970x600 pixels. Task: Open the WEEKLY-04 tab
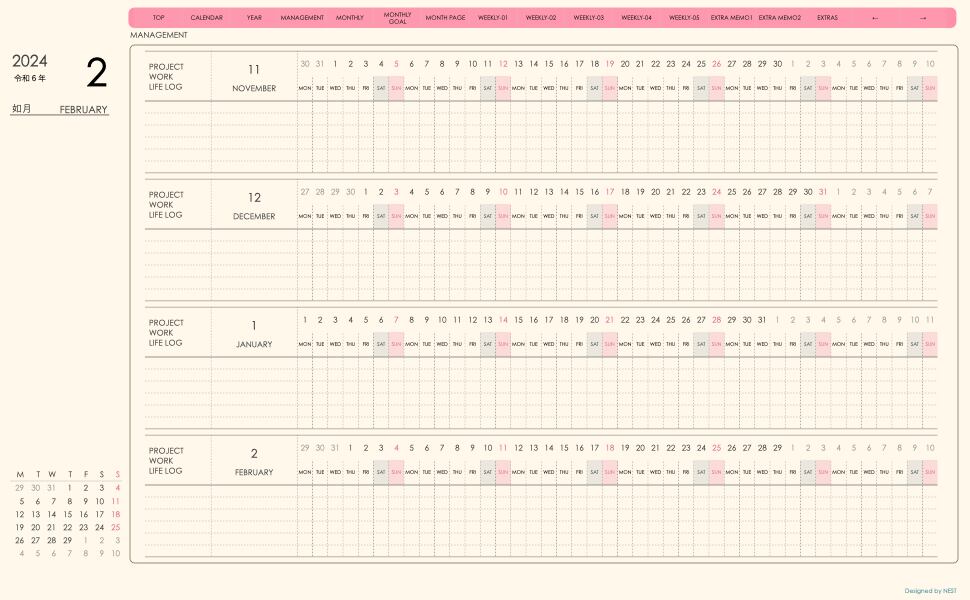[637, 18]
